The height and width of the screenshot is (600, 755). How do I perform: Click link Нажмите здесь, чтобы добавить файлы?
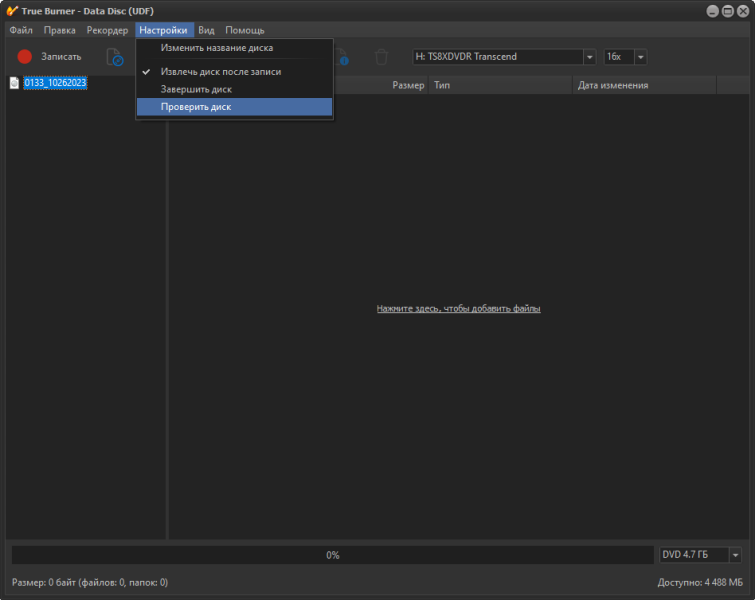(458, 309)
